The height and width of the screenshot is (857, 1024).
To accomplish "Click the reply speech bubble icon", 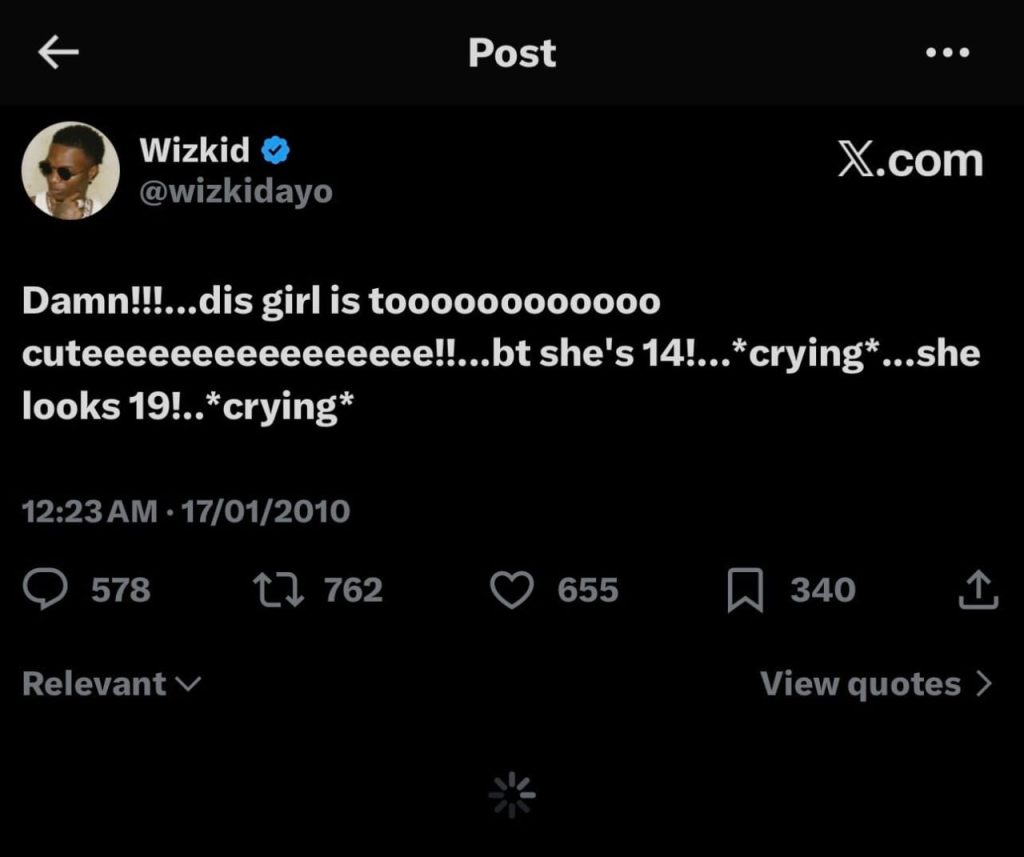I will 45,590.
